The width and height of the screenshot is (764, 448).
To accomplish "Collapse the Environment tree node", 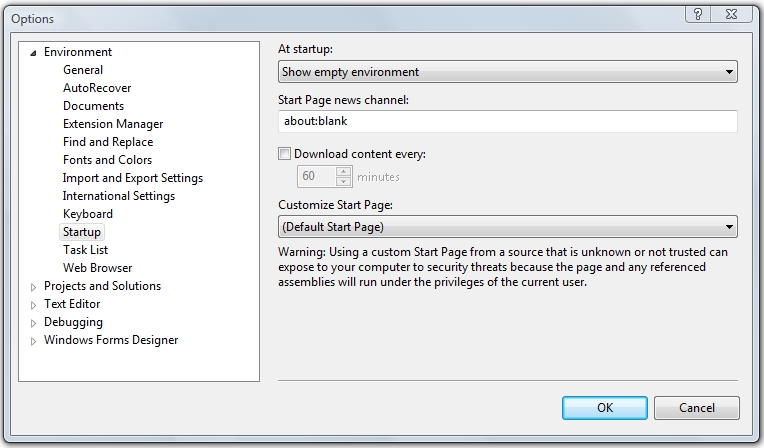I will coord(33,52).
